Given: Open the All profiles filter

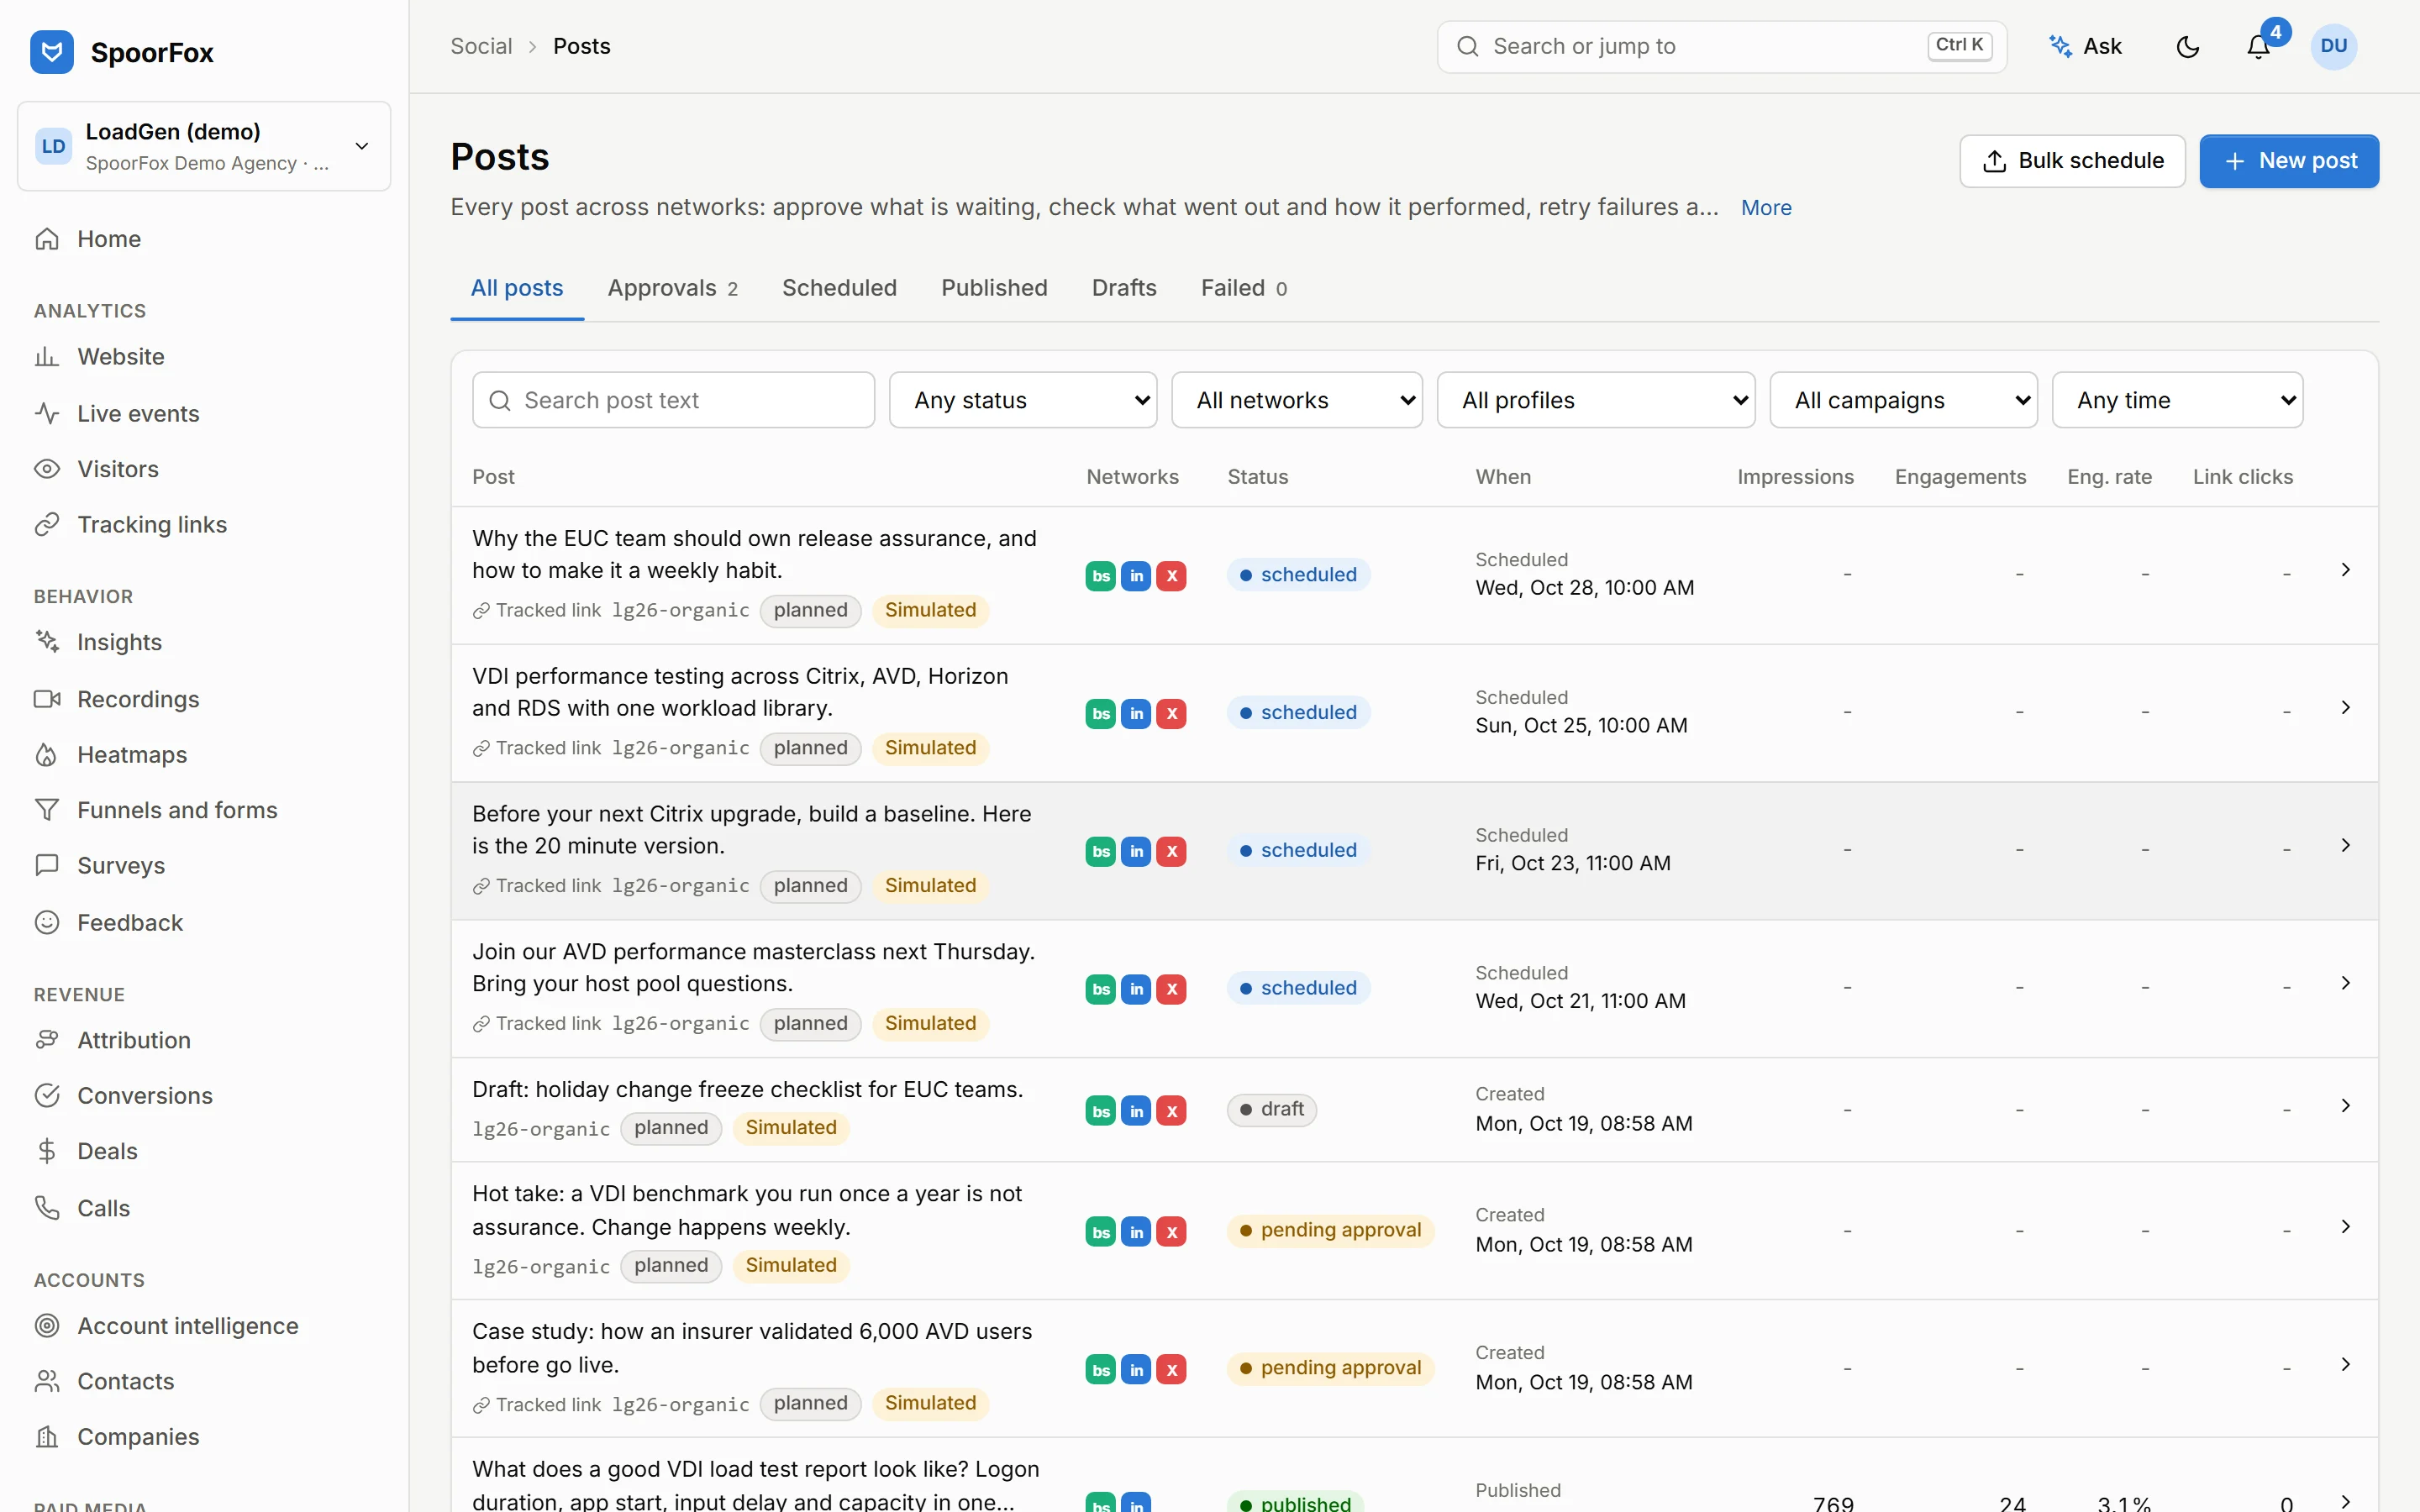Looking at the screenshot, I should click(1596, 400).
